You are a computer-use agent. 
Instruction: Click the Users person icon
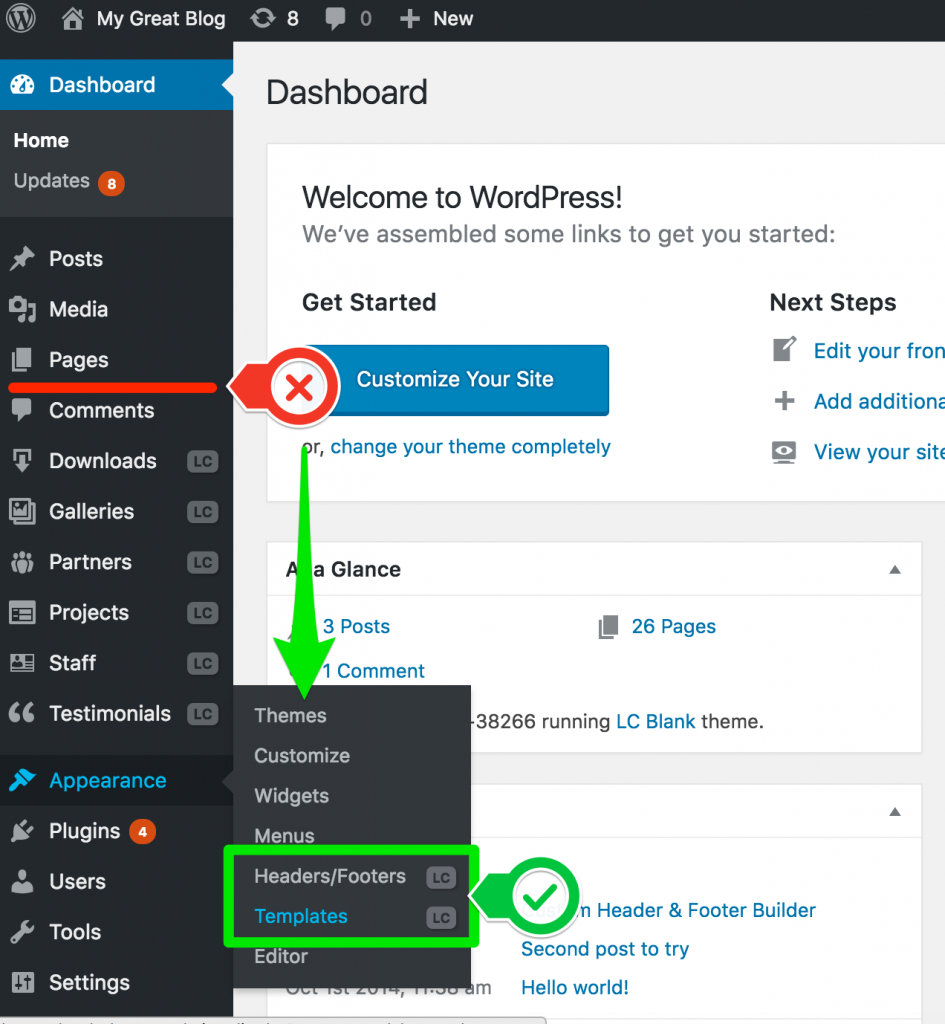[22, 881]
